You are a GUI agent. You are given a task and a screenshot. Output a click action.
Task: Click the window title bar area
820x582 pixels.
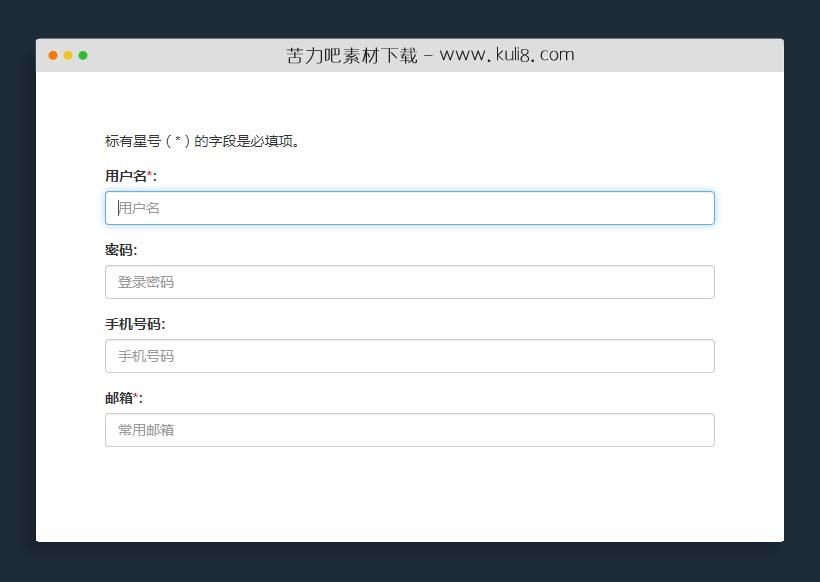click(x=650, y=55)
